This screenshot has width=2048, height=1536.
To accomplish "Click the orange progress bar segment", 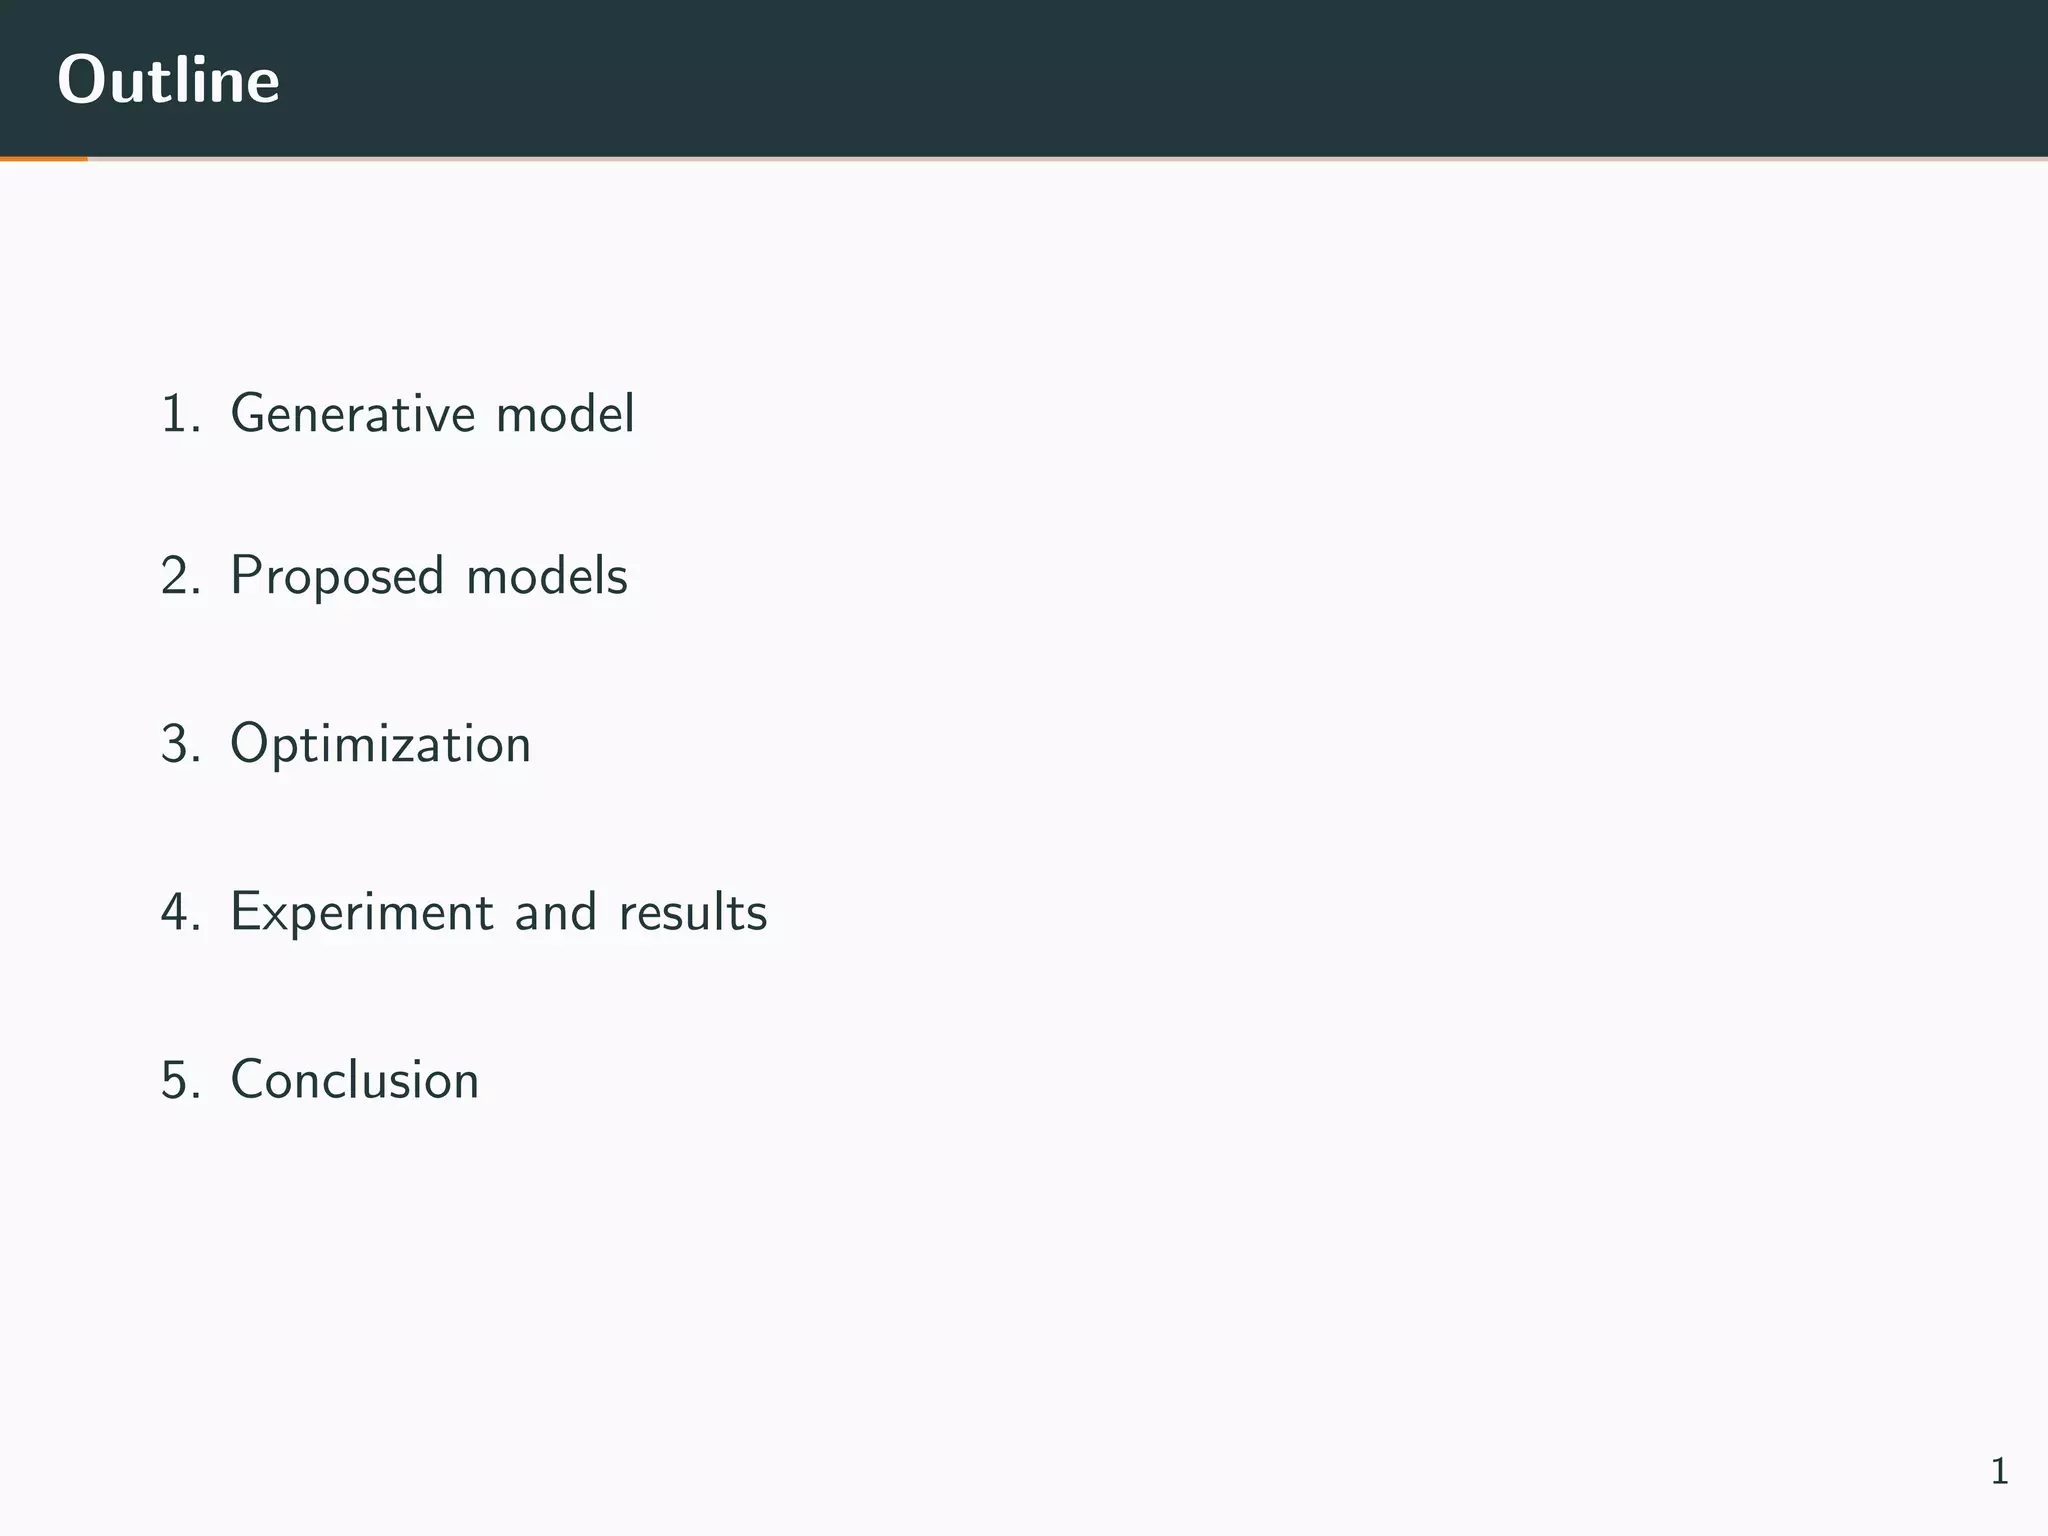I will (44, 158).
